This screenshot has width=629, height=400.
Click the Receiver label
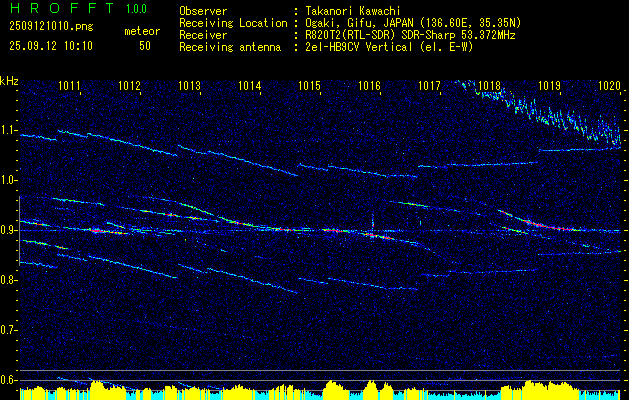[x=203, y=35]
